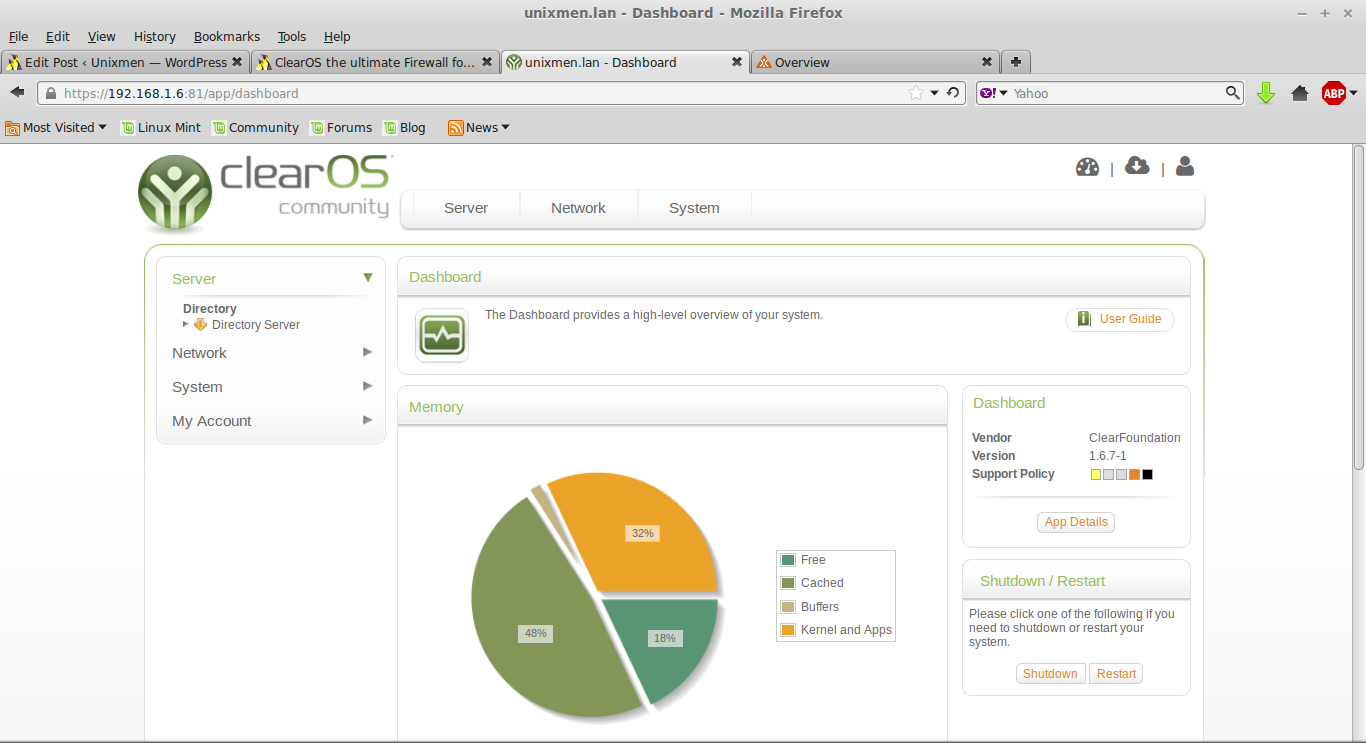Bookmark this page with the star icon
The height and width of the screenshot is (743, 1366).
coord(916,93)
